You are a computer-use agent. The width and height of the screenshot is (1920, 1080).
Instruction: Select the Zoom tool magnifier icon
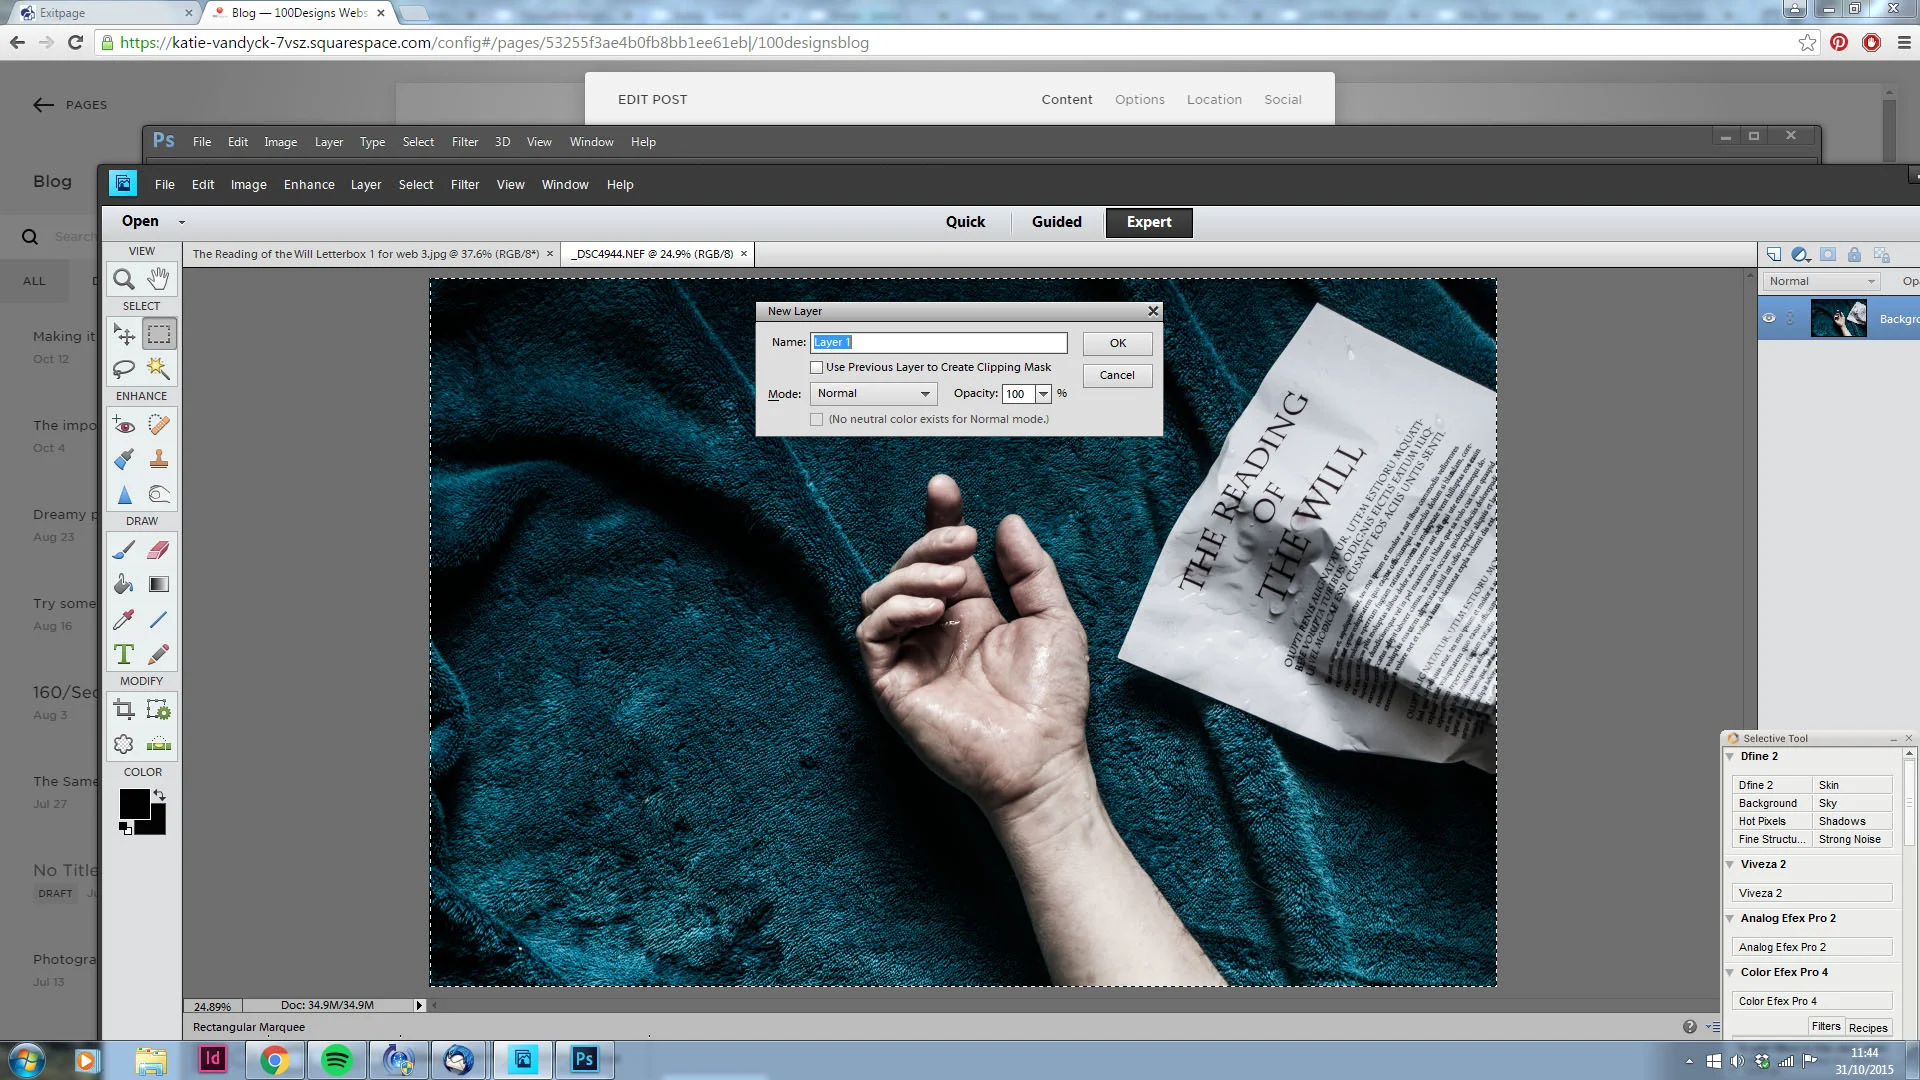point(124,279)
